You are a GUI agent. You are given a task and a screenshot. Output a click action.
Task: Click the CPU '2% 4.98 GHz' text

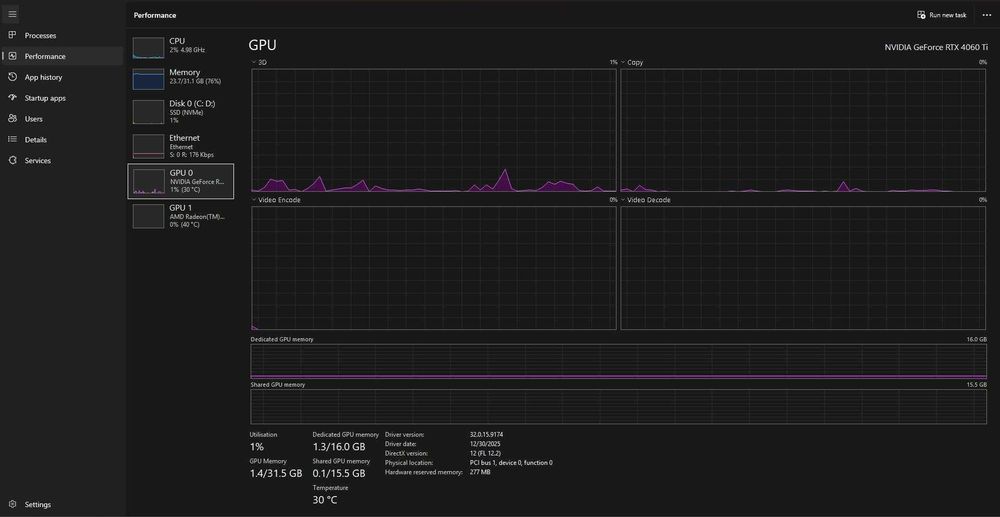tap(187, 50)
